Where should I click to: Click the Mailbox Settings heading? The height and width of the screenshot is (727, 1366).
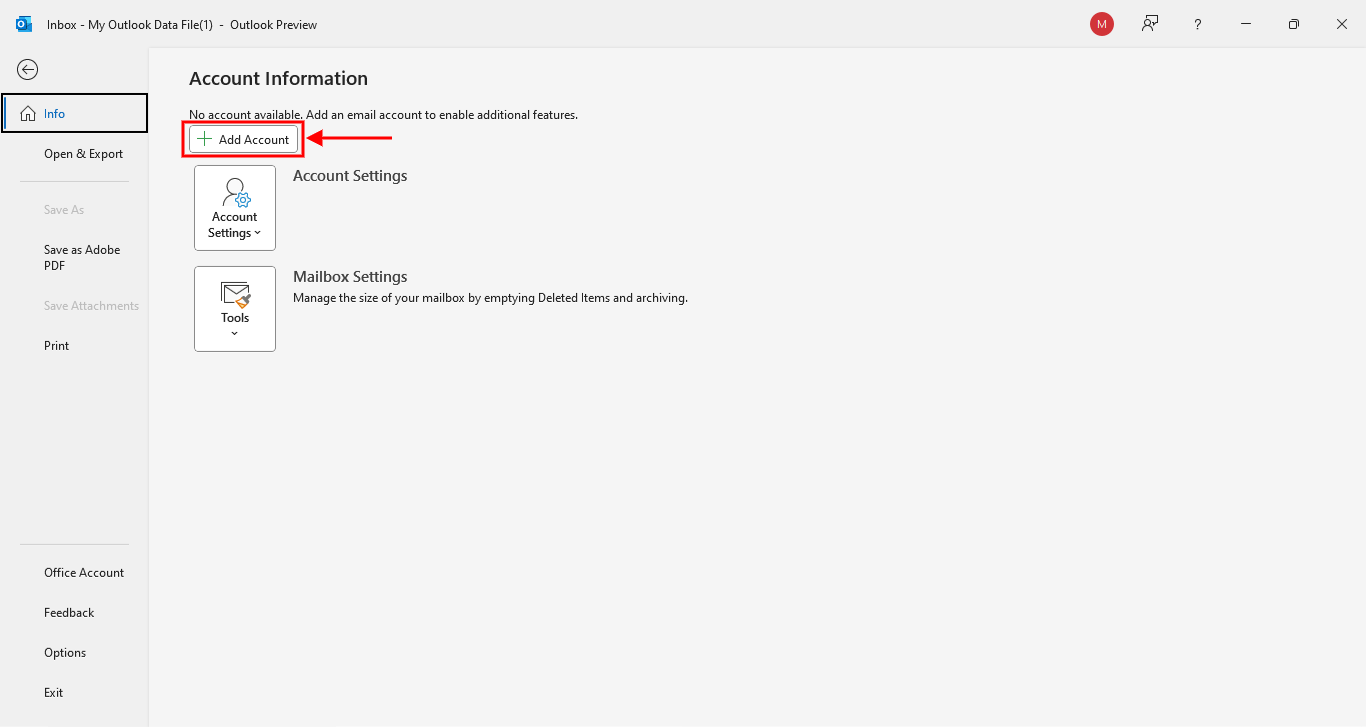pos(350,277)
